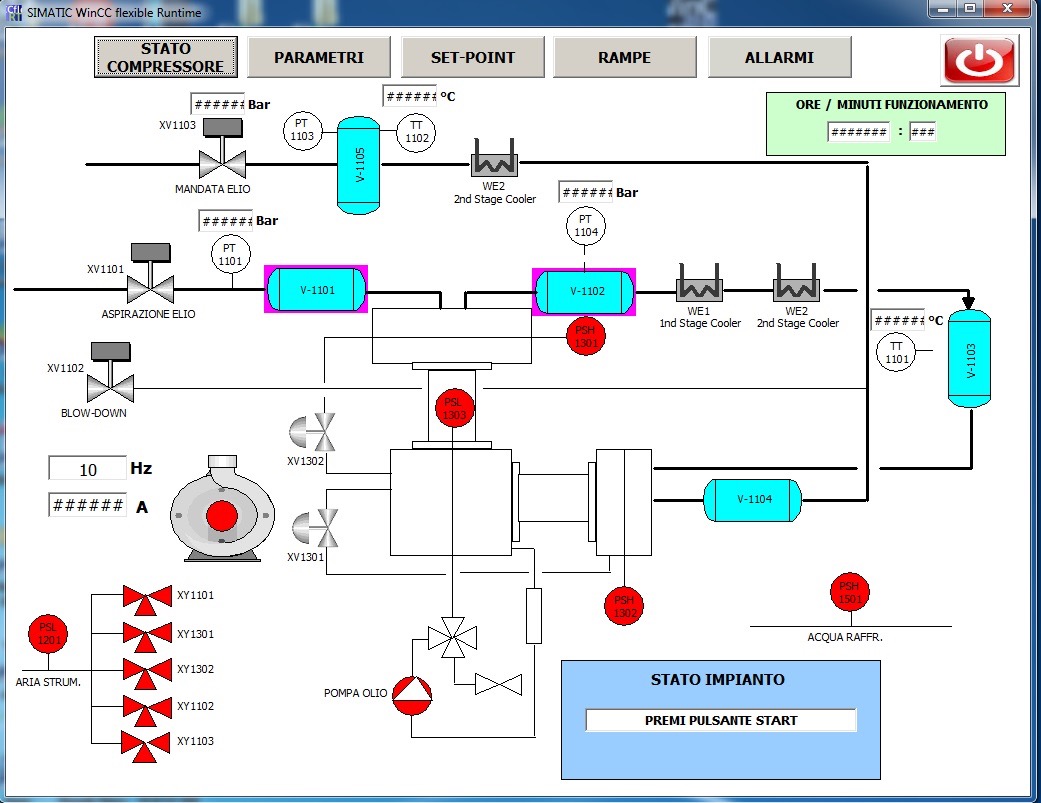Click the motor current field in A
1041x803 pixels.
click(88, 505)
